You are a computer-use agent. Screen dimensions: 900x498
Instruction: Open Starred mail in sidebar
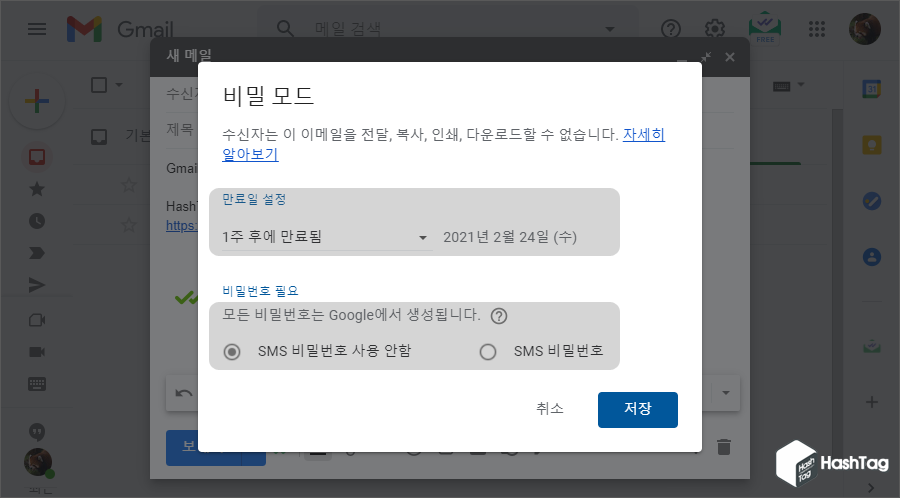[37, 189]
